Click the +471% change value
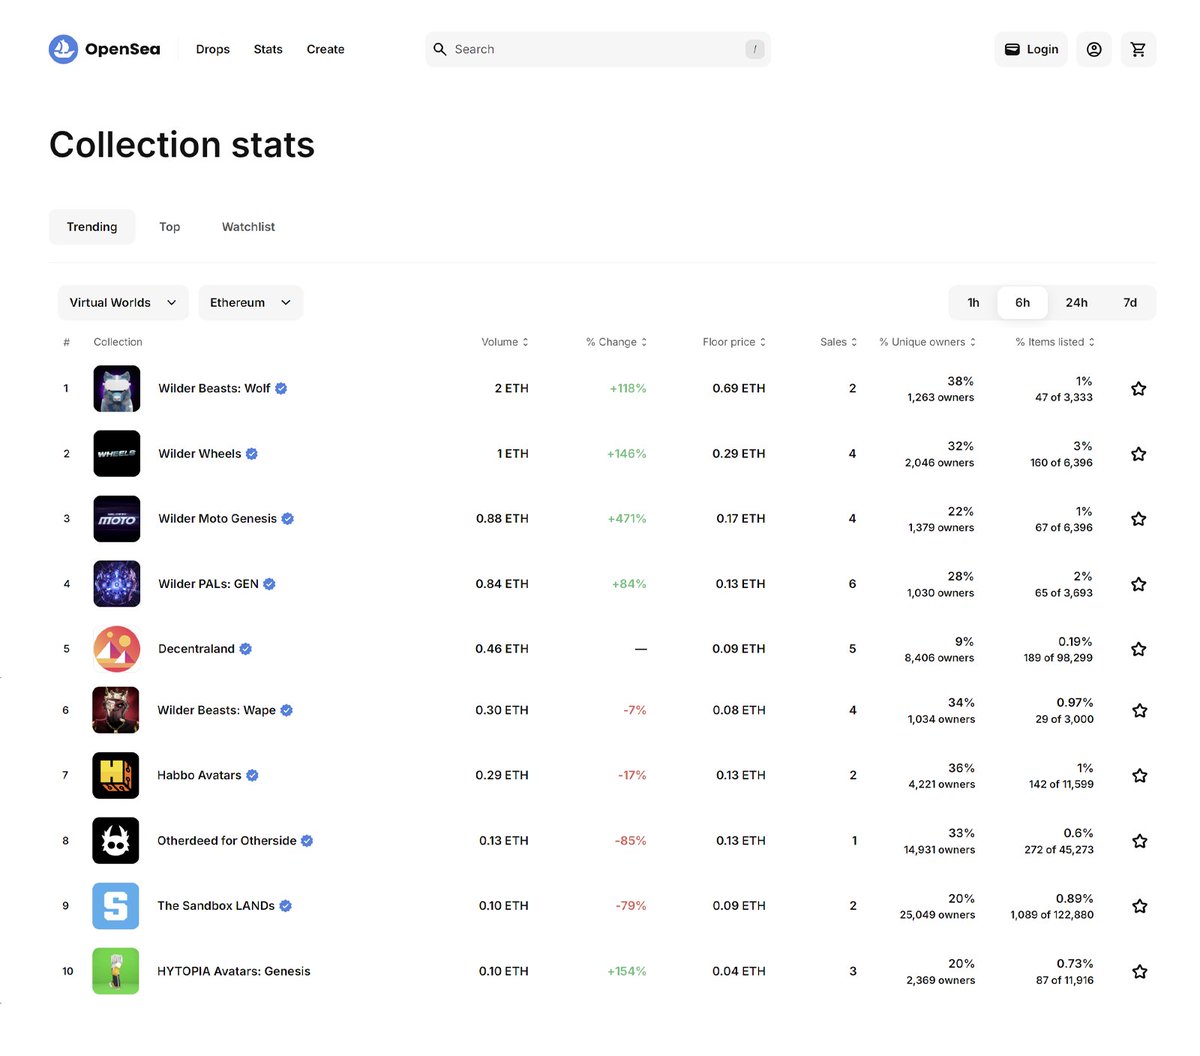Screen dimensions: 1200x1056 pos(627,519)
